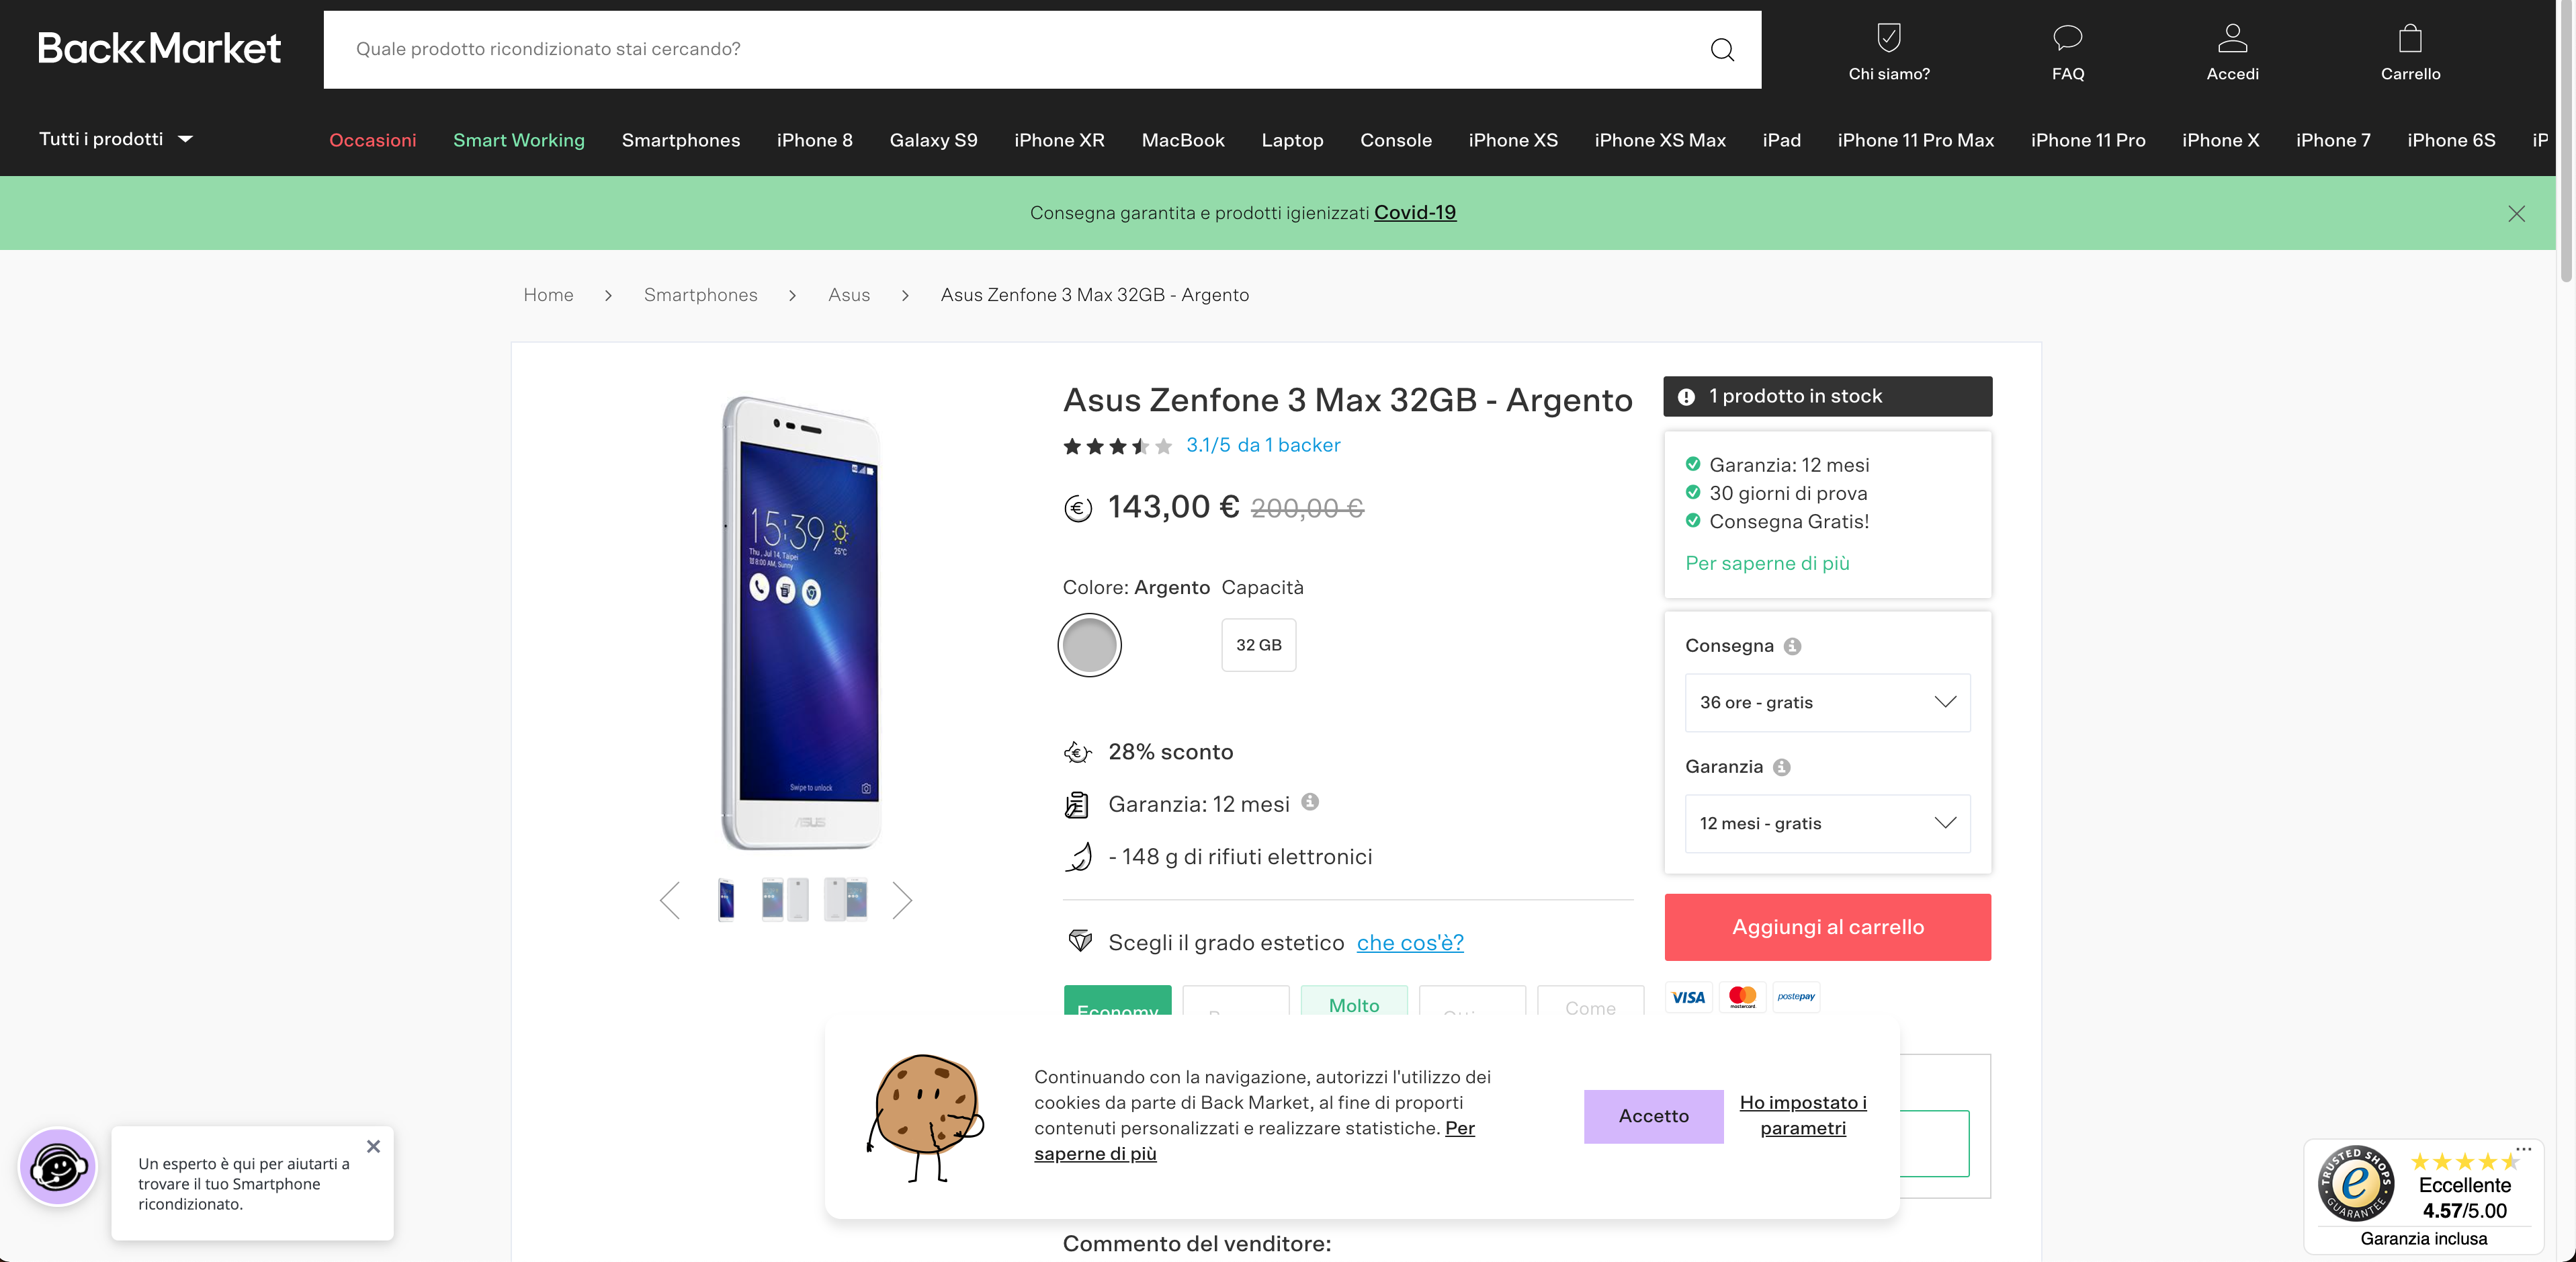Viewport: 2576px width, 1262px height.
Task: Open the expert chat assistant icon
Action: coord(58,1166)
